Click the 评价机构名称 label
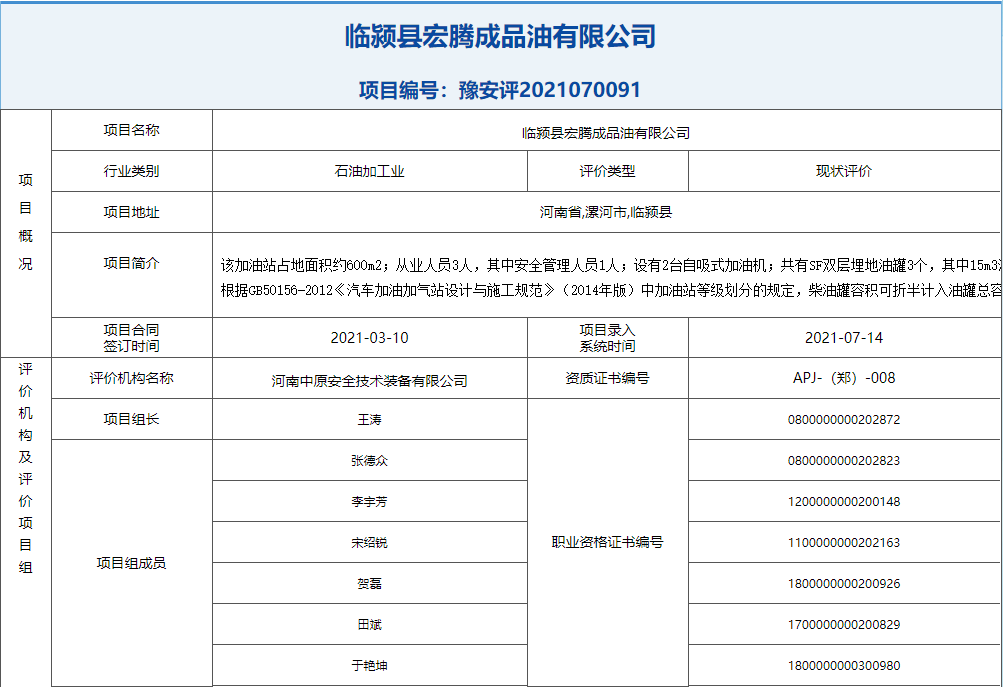Image resolution: width=1003 pixels, height=687 pixels. [131, 378]
